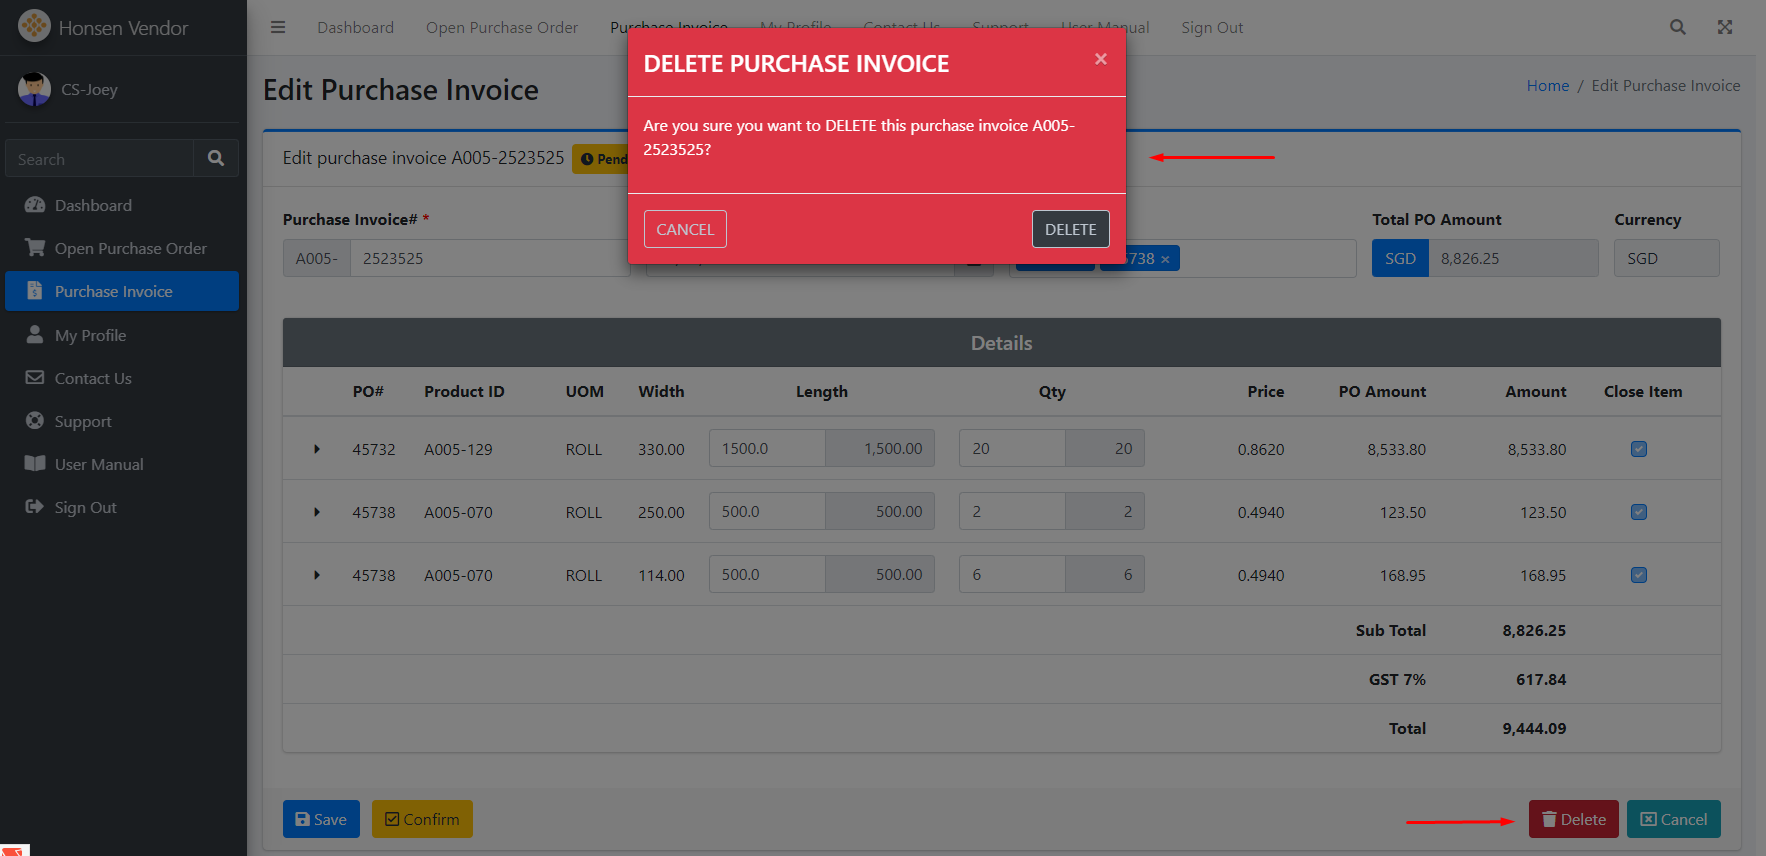Image resolution: width=1766 pixels, height=856 pixels.
Task: Toggle Close Item checkbox for 250.00 width row
Action: click(x=1638, y=512)
